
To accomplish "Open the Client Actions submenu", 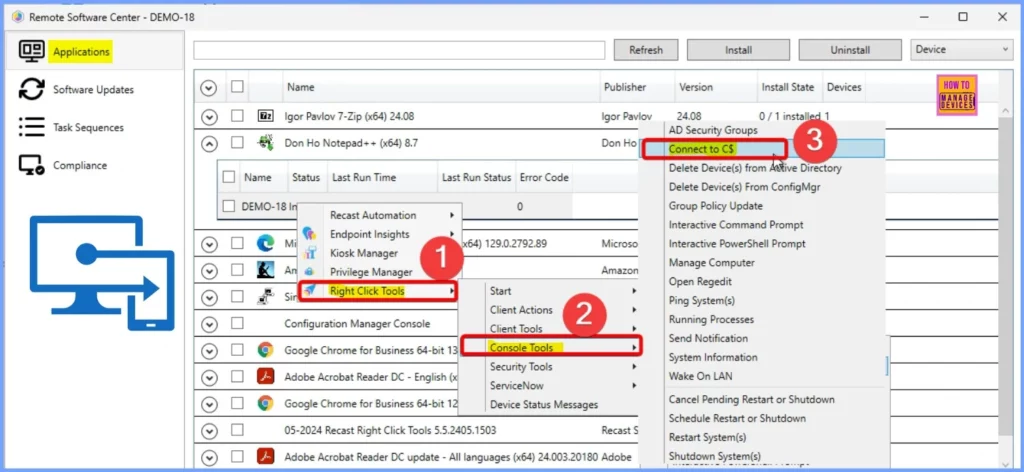I will coord(551,309).
